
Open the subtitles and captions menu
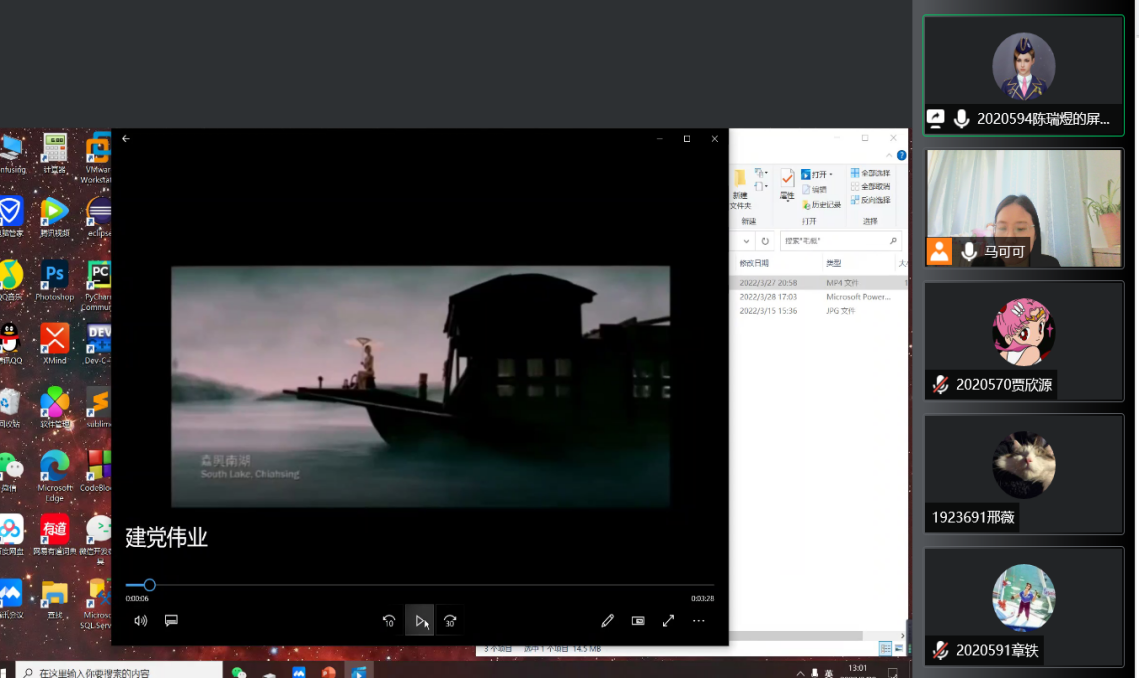click(x=171, y=620)
